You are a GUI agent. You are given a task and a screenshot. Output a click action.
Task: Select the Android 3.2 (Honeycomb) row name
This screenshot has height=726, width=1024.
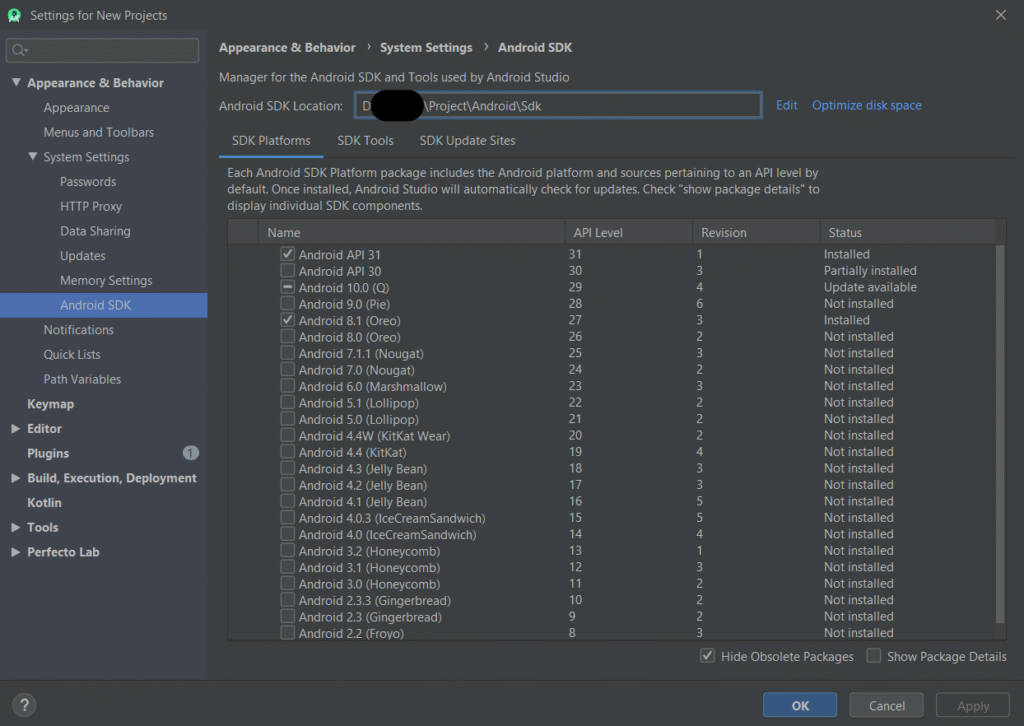coord(370,551)
